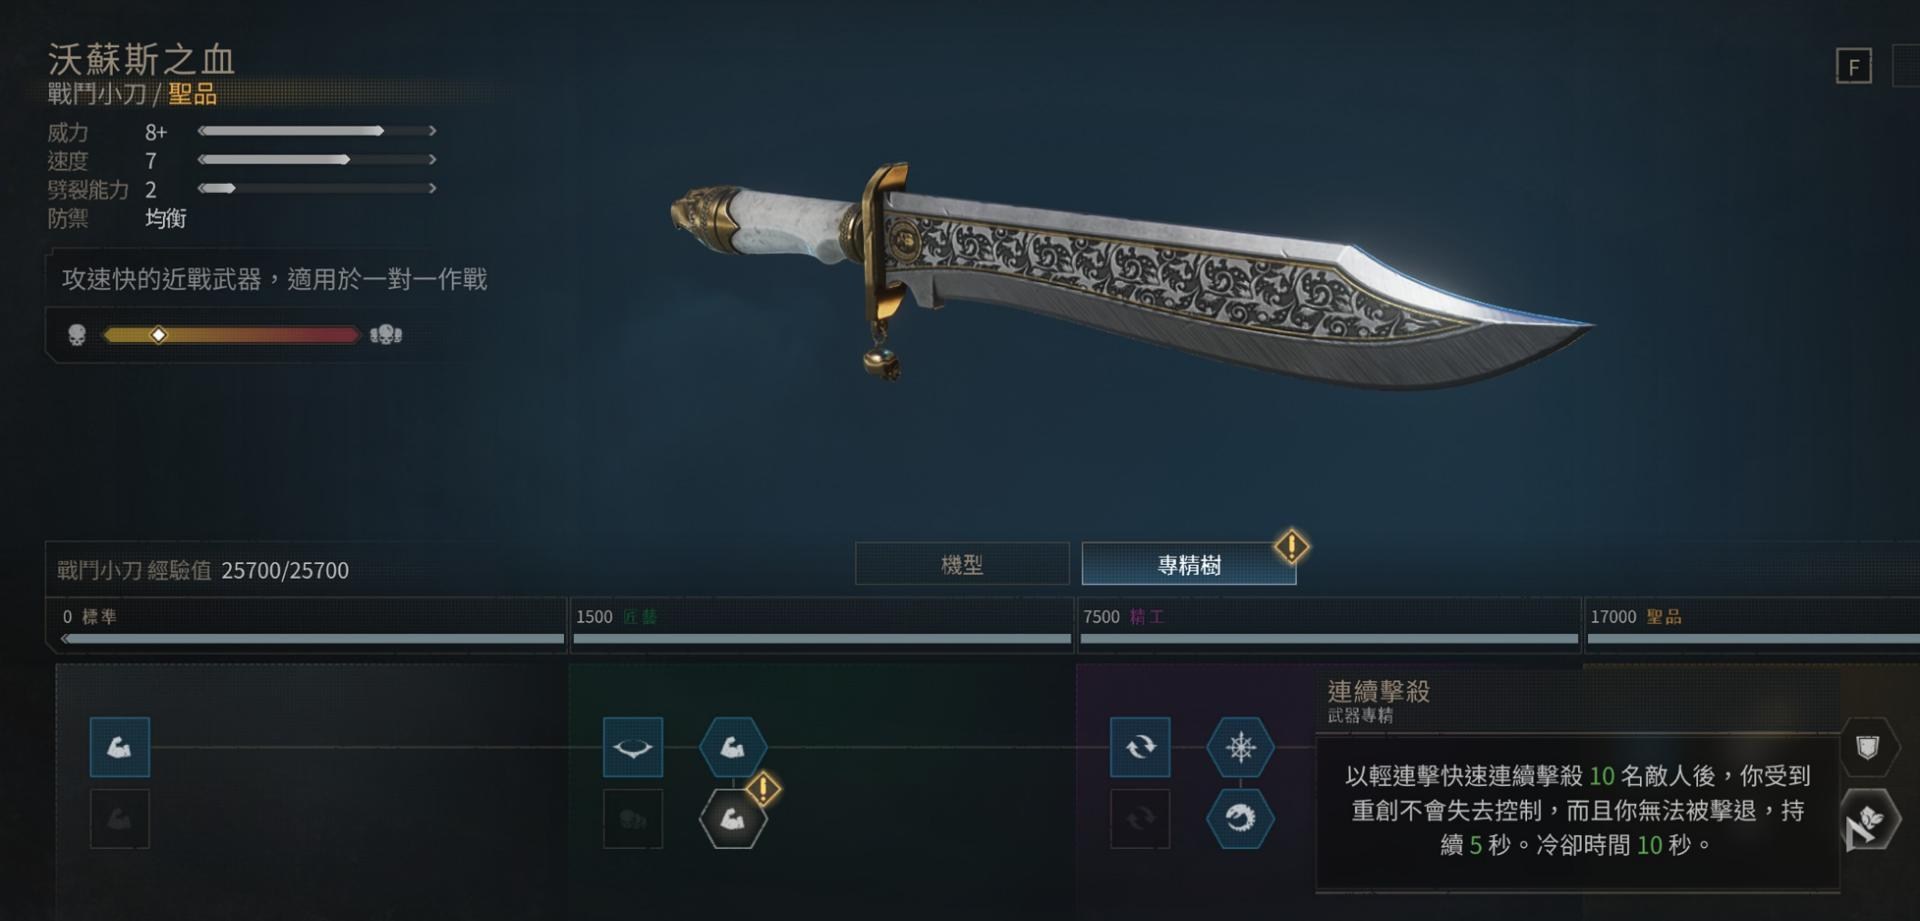Select the leaf hexagonal perk in the 聖品 tier
Screen dimensions: 1920x921
point(1867,821)
